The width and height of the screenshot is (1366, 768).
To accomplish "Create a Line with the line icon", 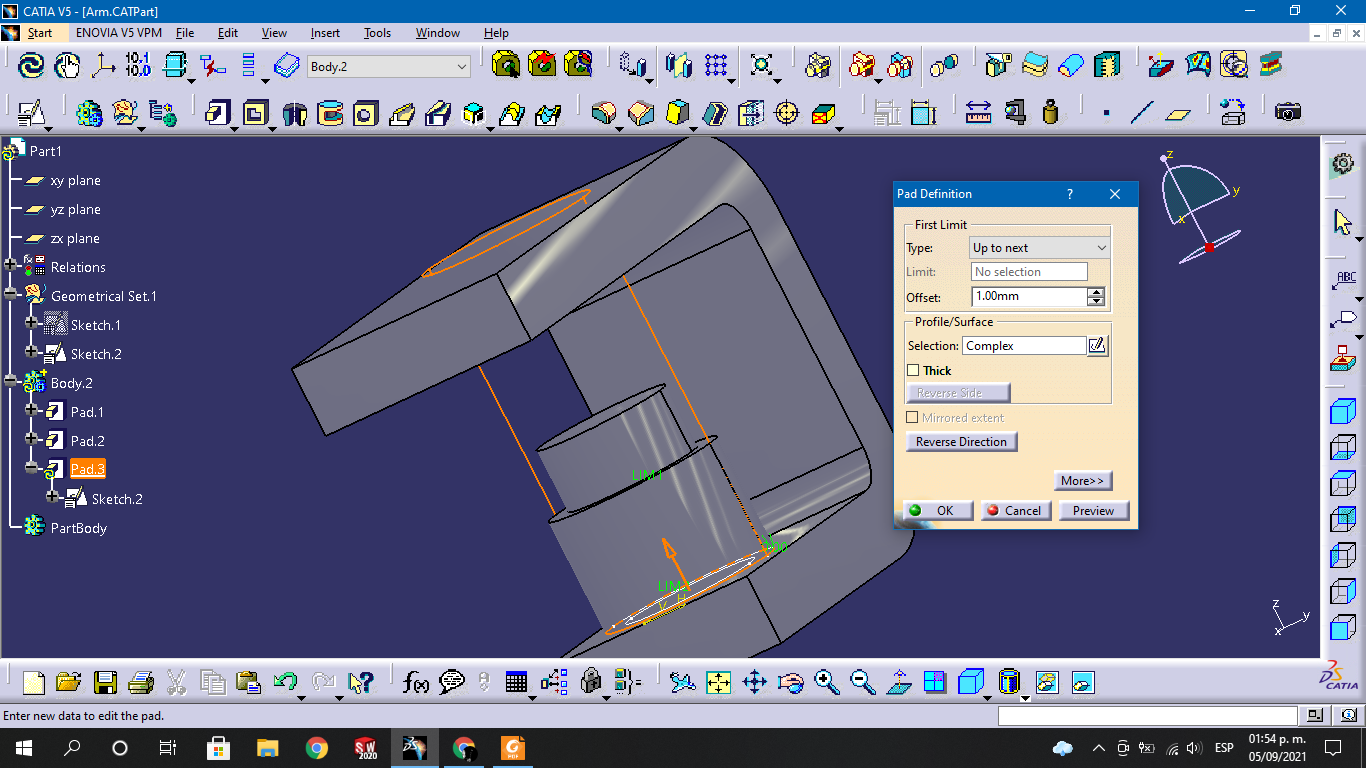I will click(1142, 113).
